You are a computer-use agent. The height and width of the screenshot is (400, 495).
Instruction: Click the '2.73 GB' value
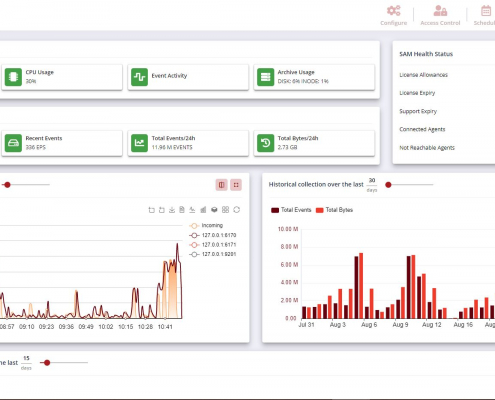287,147
